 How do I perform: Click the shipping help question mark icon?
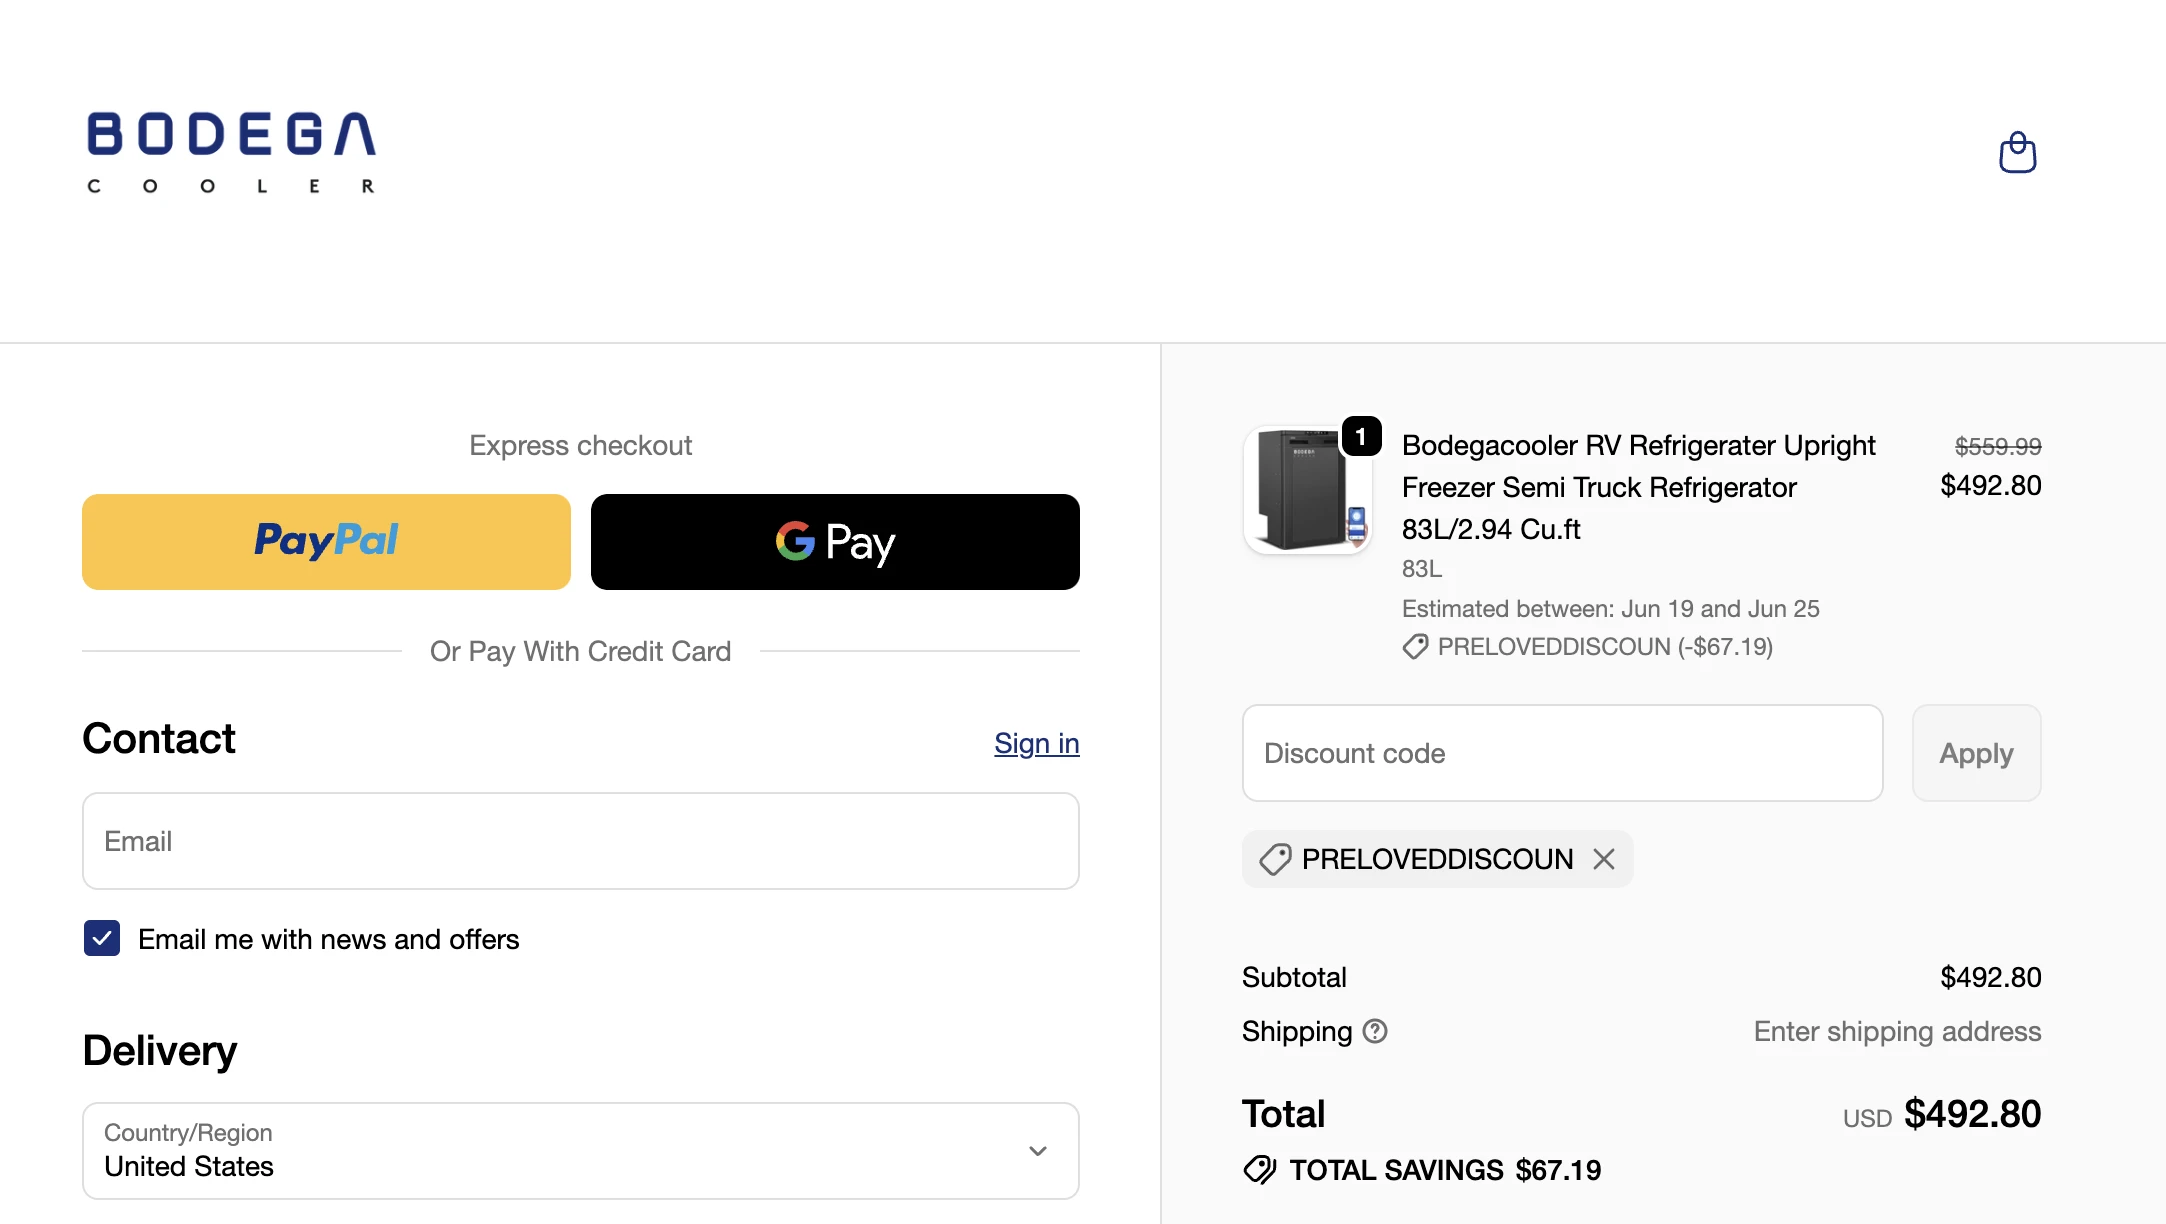[x=1375, y=1031]
